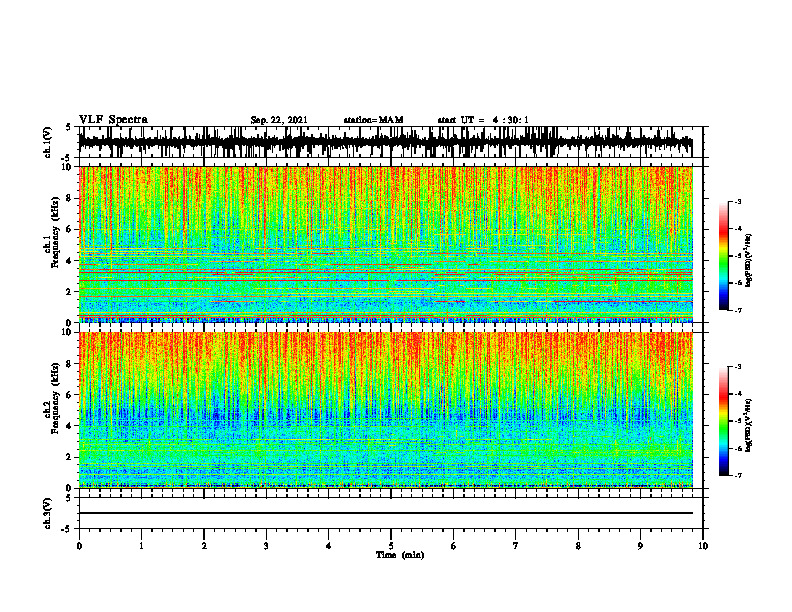The height and width of the screenshot is (612, 792).
Task: Click the "5" voltage tick of ch.1 waveform
Action: pos(68,128)
